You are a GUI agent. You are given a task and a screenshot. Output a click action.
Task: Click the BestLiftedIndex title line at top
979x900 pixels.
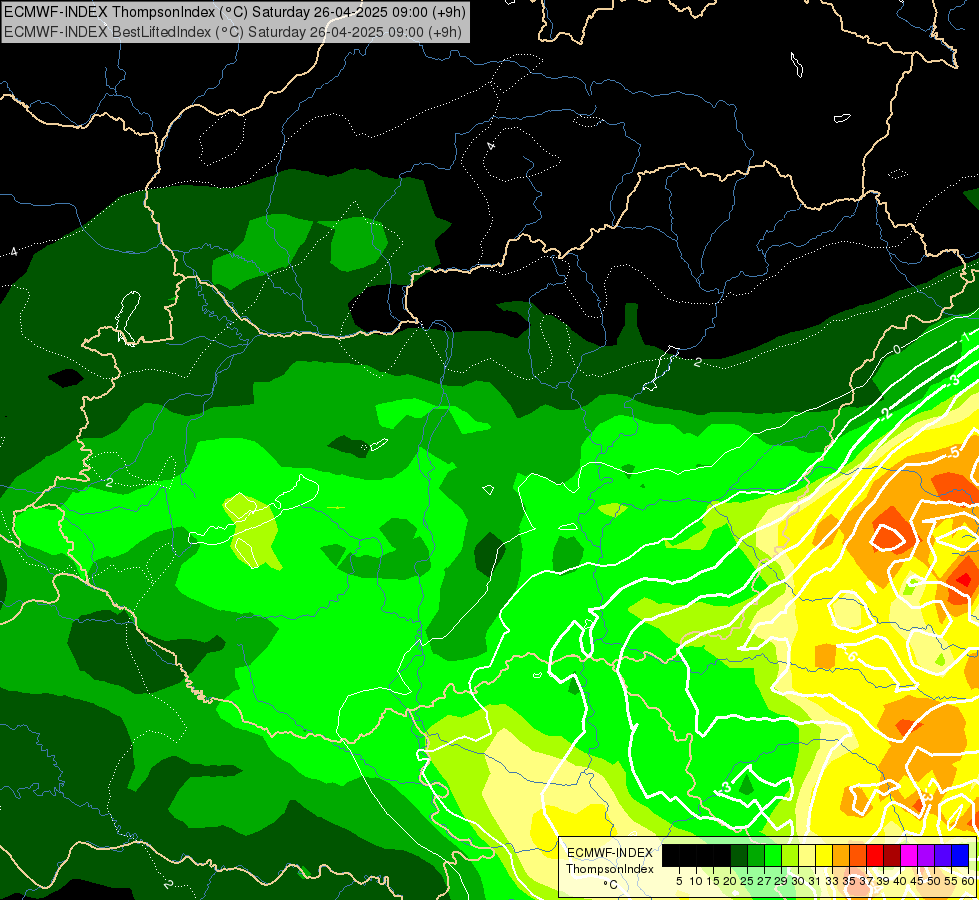[x=233, y=31]
